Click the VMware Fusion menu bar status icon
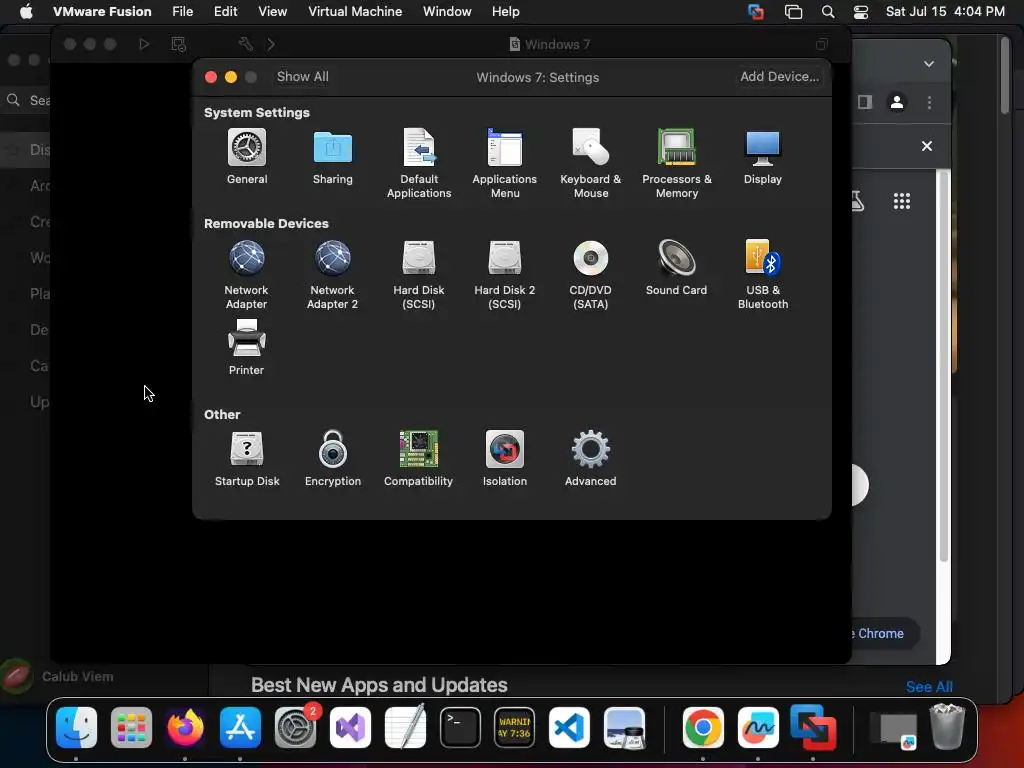 [756, 12]
